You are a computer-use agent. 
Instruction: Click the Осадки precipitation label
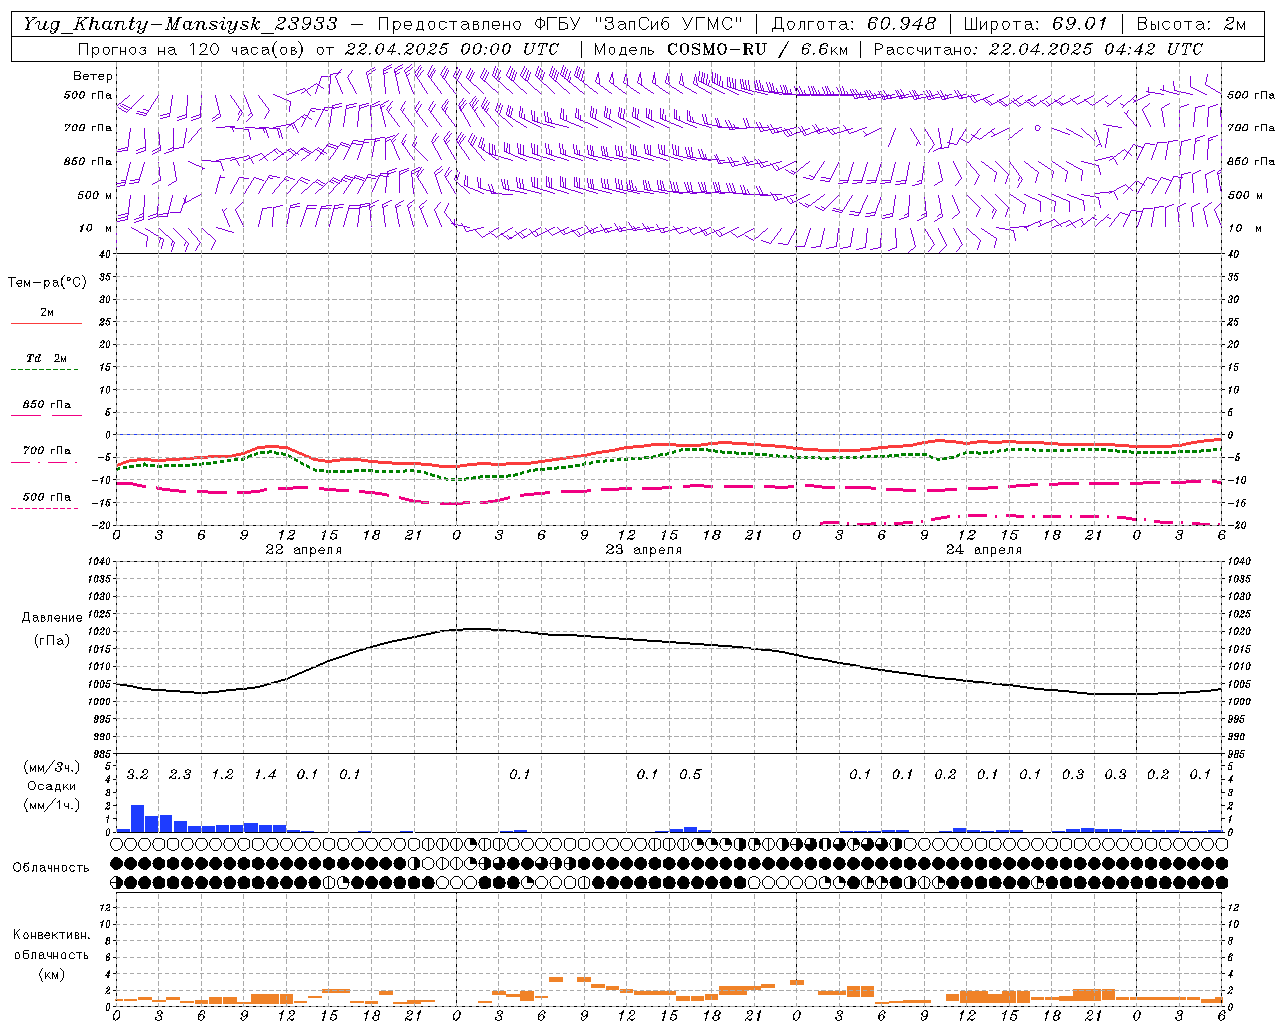(x=51, y=786)
